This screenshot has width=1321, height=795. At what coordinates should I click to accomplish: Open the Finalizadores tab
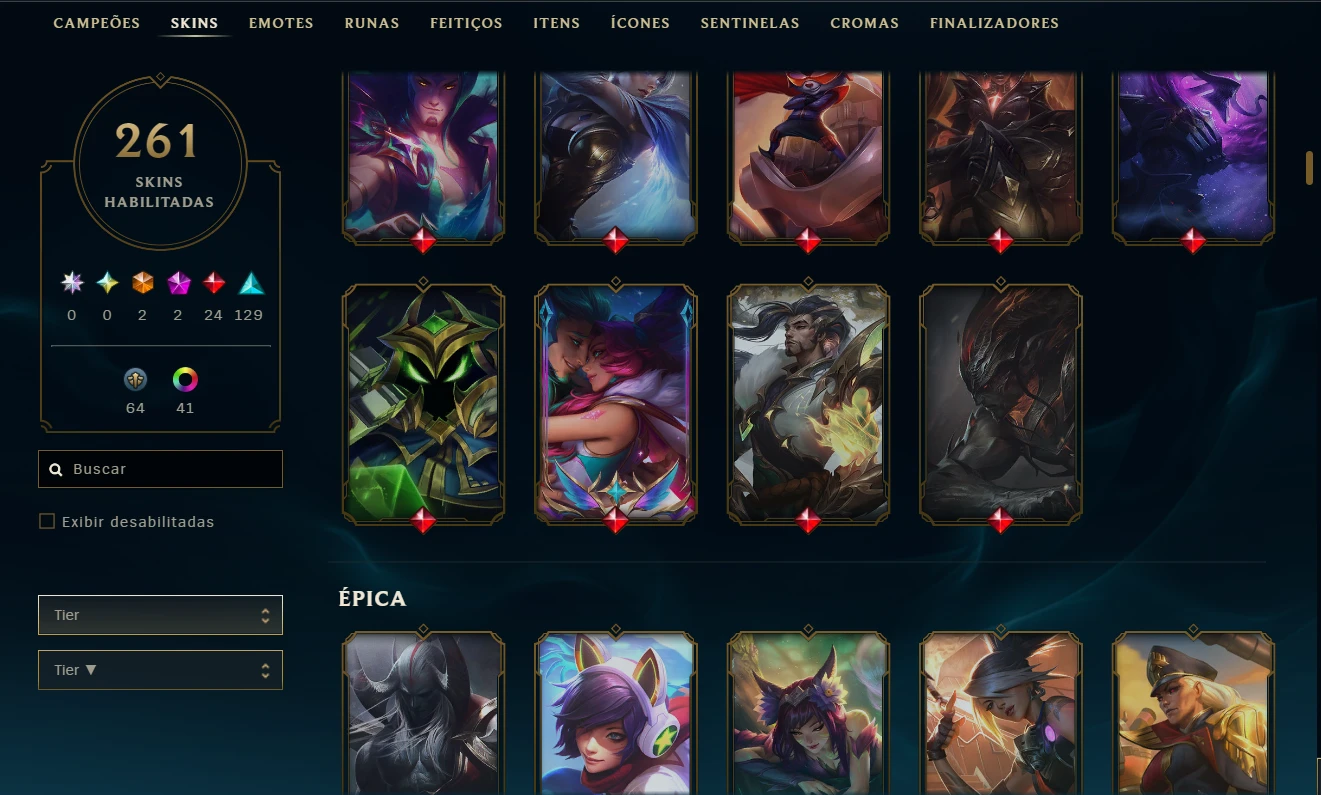pyautogui.click(x=994, y=23)
